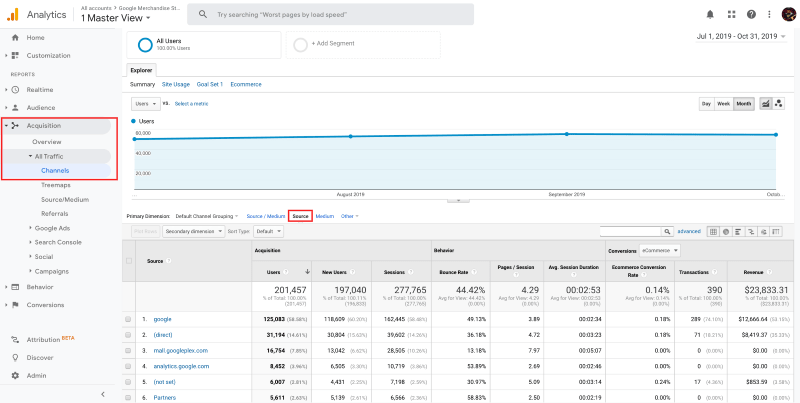This screenshot has height=403, width=800.
Task: Set chart granularity to Week
Action: [723, 104]
